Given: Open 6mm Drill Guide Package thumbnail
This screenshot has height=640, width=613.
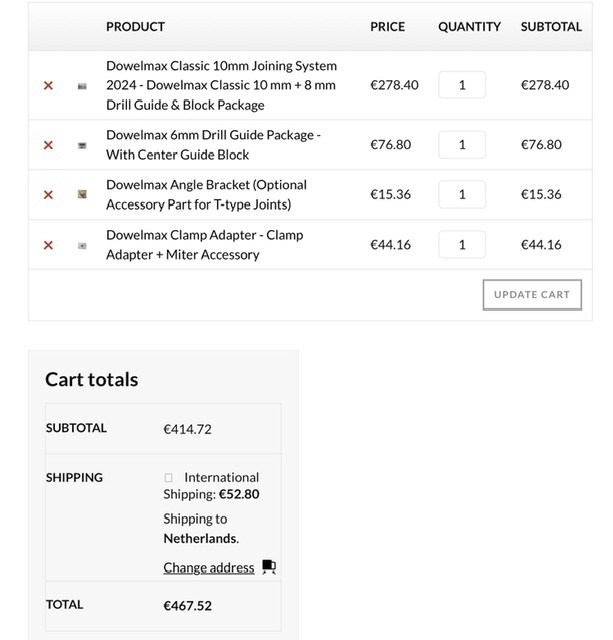Looking at the screenshot, I should coord(82,145).
